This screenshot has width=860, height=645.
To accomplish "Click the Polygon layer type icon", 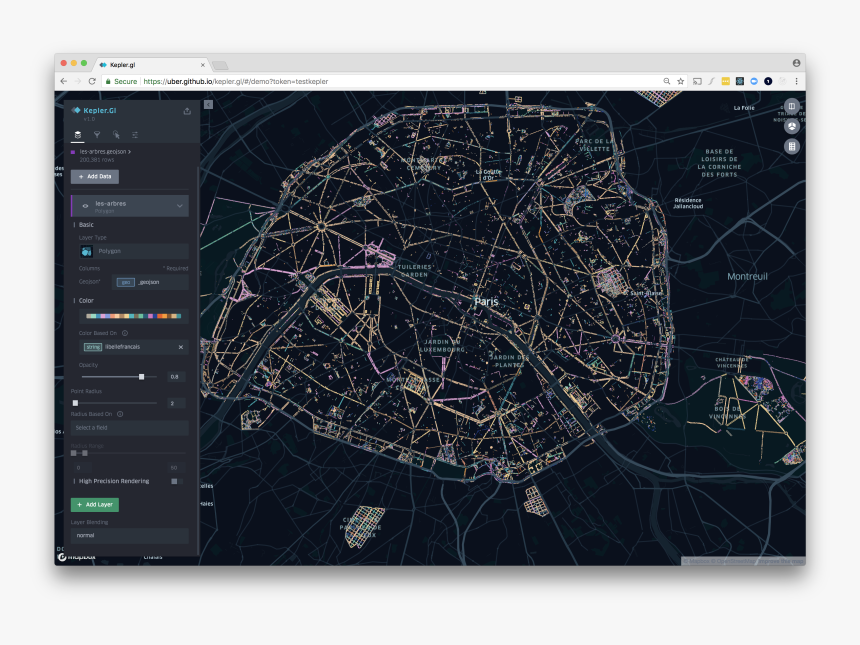I will [x=86, y=251].
